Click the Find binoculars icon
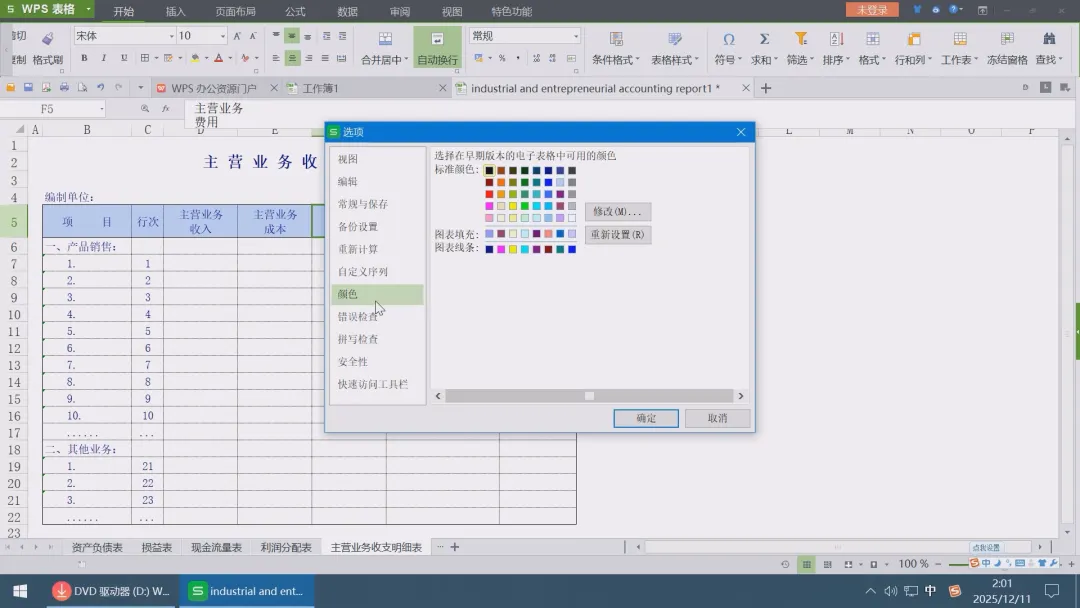 pyautogui.click(x=1049, y=39)
